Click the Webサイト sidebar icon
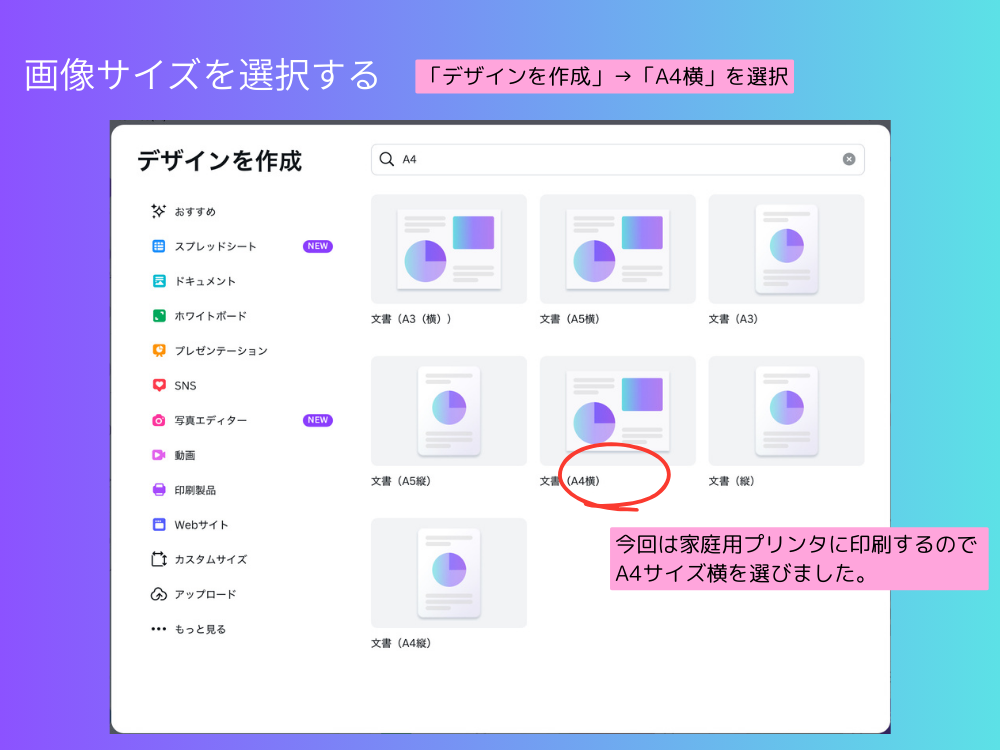 (158, 524)
